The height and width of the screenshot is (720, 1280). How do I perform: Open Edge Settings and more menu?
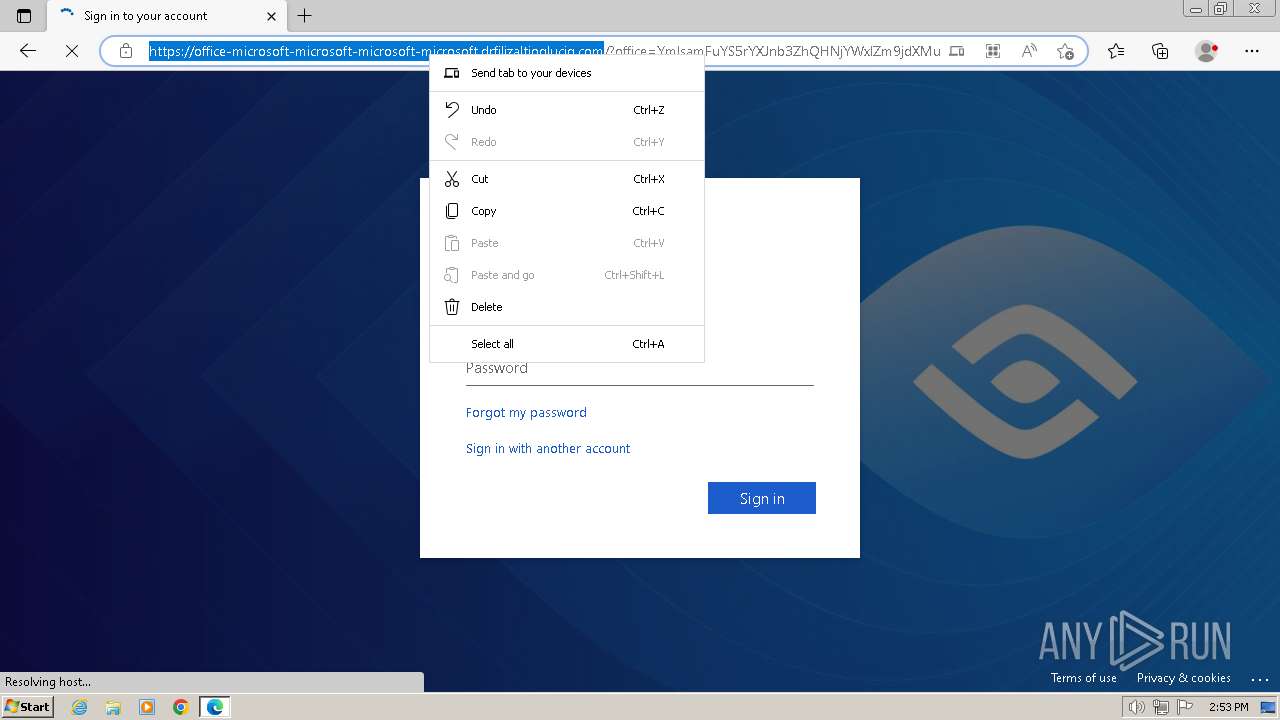click(1252, 51)
